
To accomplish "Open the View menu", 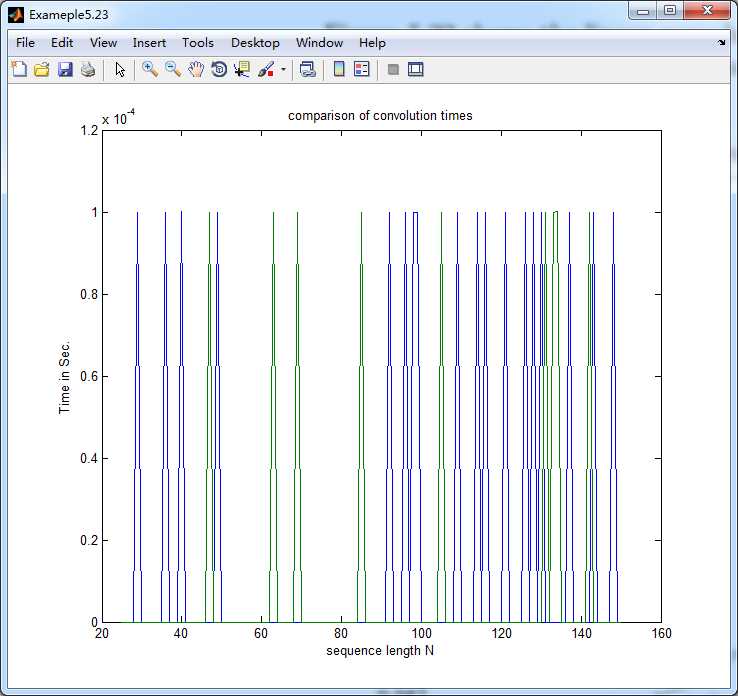I will 103,43.
